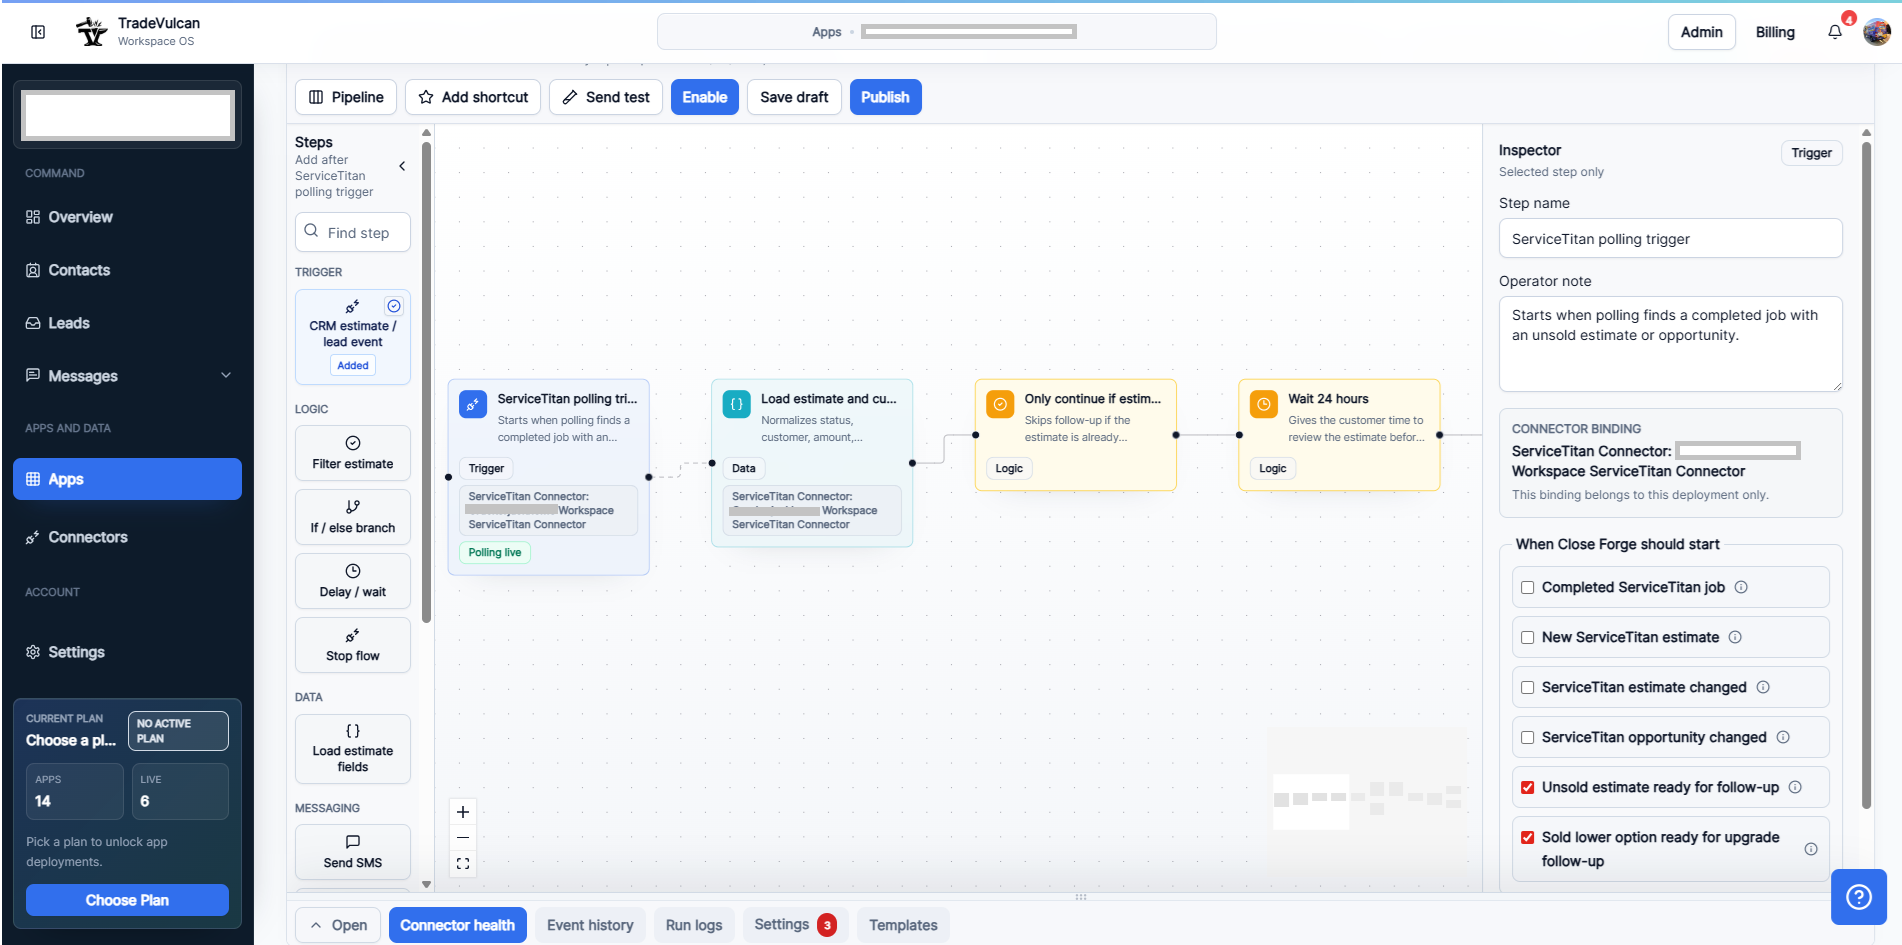This screenshot has width=1902, height=945.
Task: Uncheck Unsold estimate ready for follow-up
Action: 1528,787
